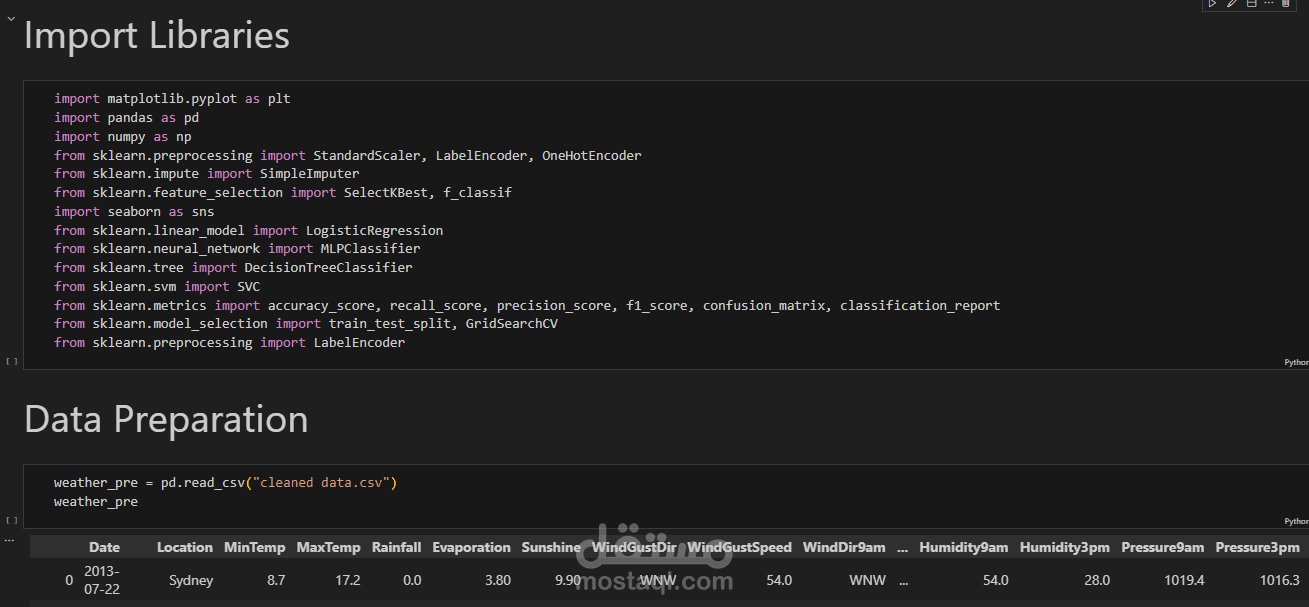The height and width of the screenshot is (607, 1309).
Task: Click the Location column header
Action: click(x=185, y=547)
